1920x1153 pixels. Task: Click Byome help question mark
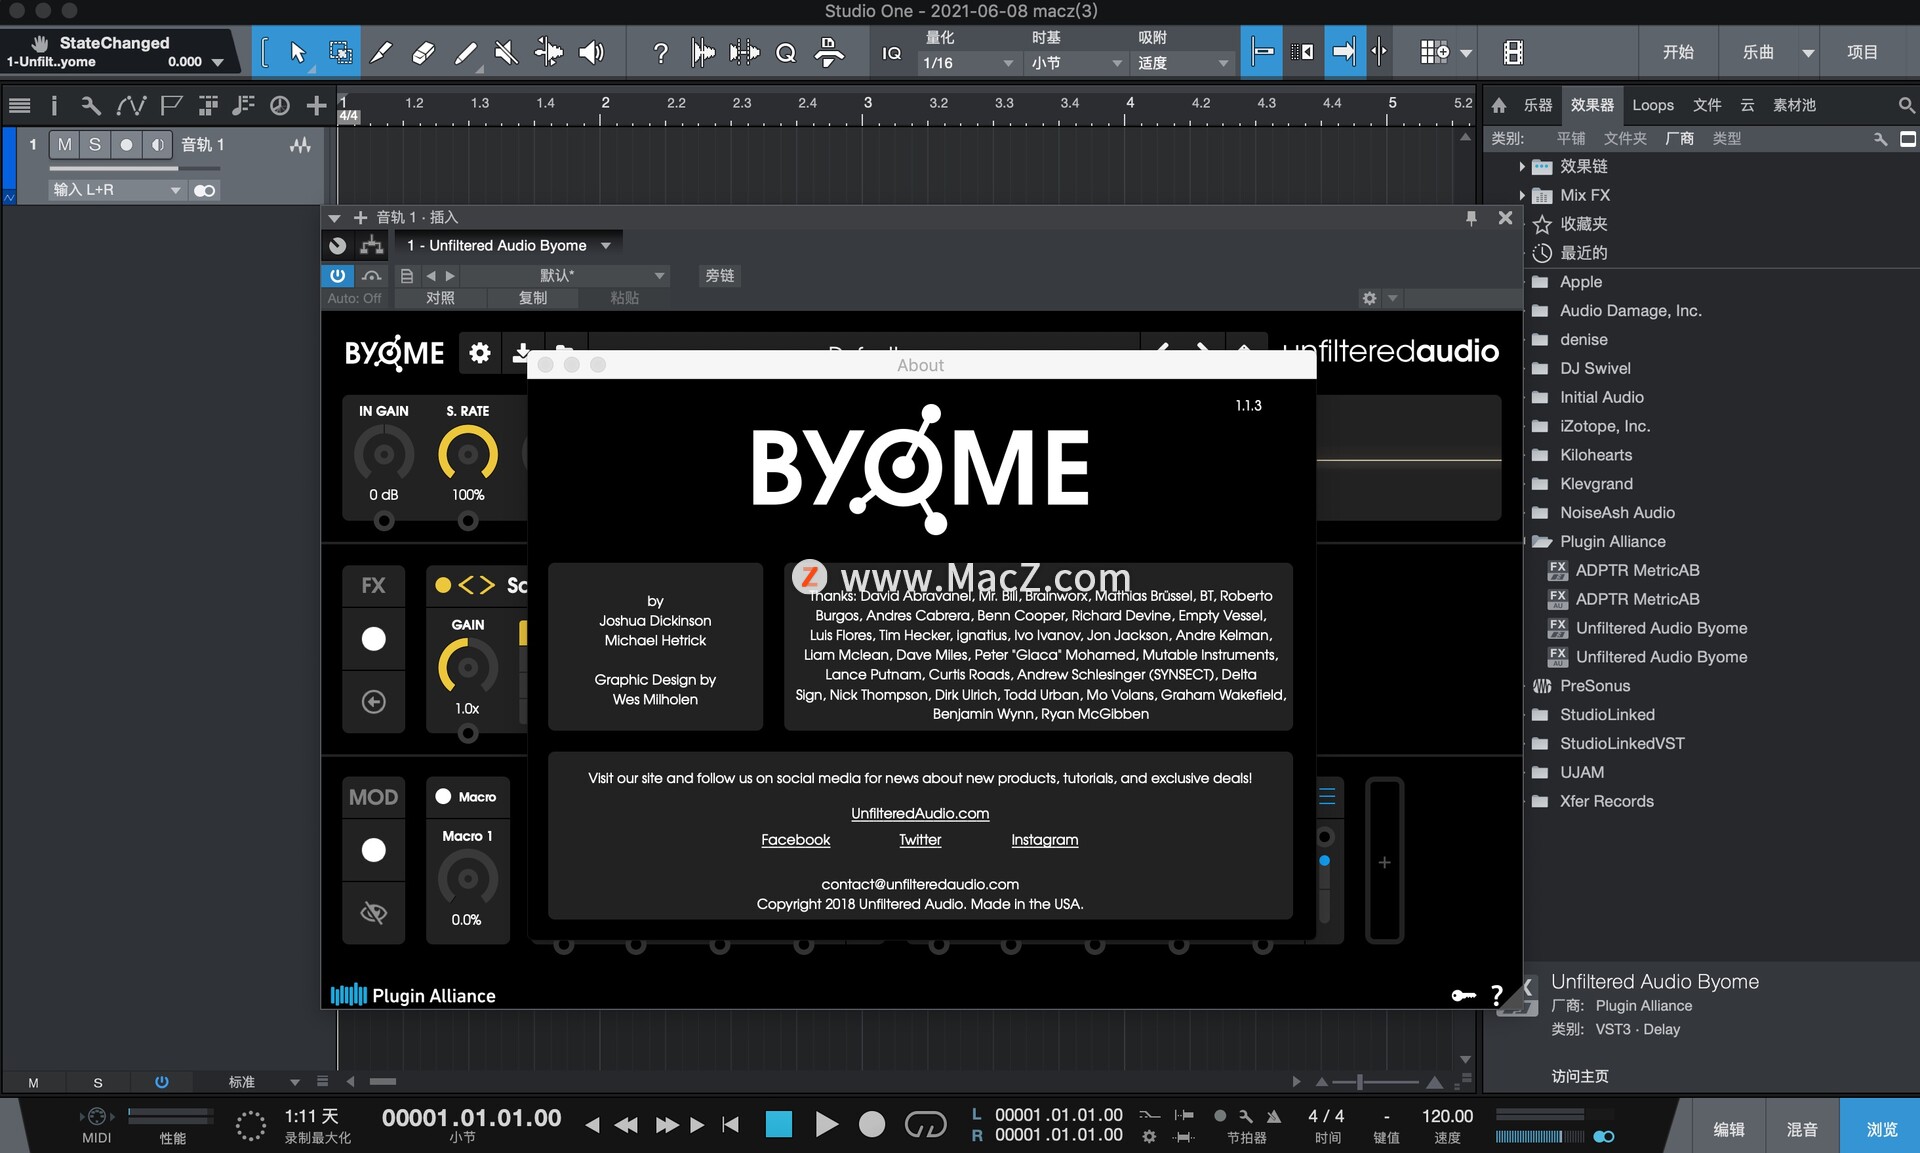[x=1497, y=995]
